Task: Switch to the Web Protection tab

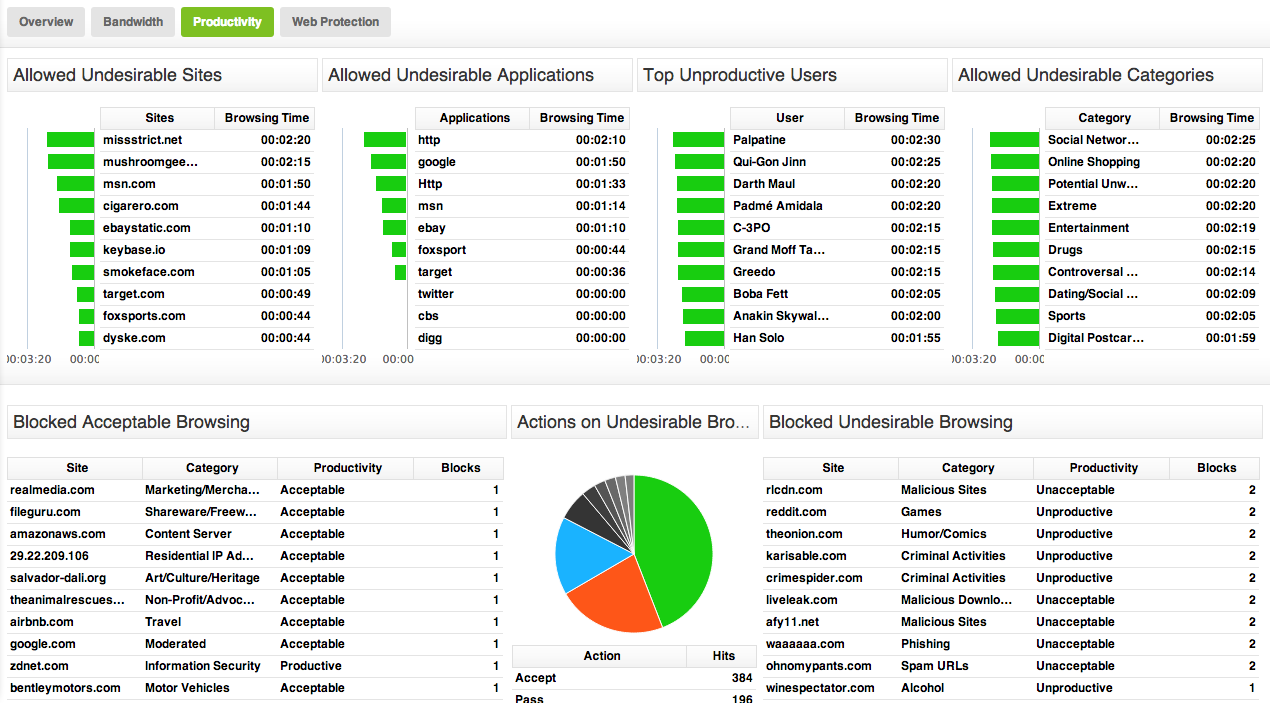Action: pyautogui.click(x=334, y=21)
